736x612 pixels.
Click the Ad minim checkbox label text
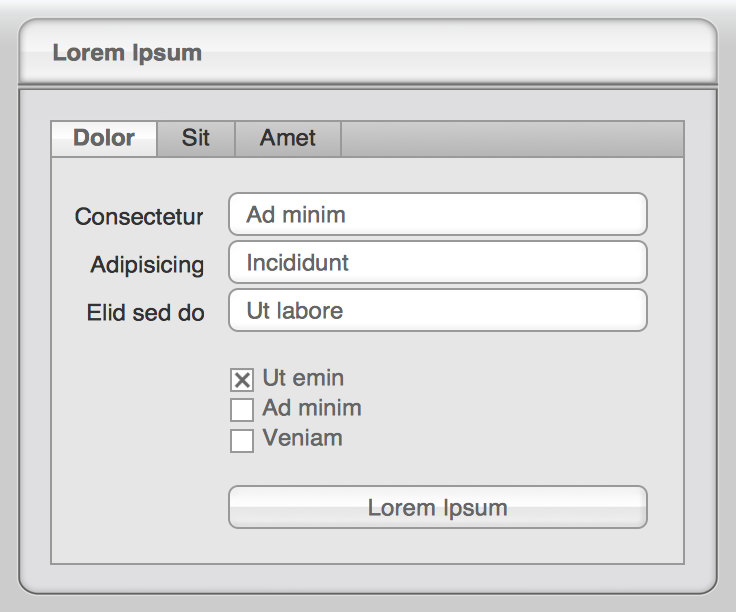pyautogui.click(x=312, y=408)
